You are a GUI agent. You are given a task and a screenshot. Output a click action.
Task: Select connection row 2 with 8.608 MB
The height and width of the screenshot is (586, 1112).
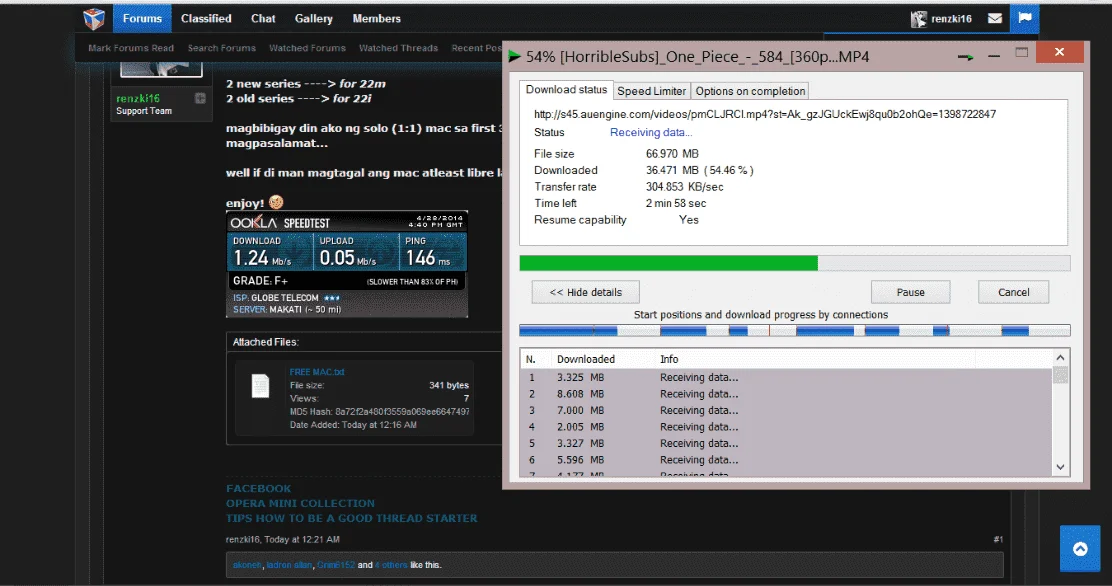[x=786, y=394]
